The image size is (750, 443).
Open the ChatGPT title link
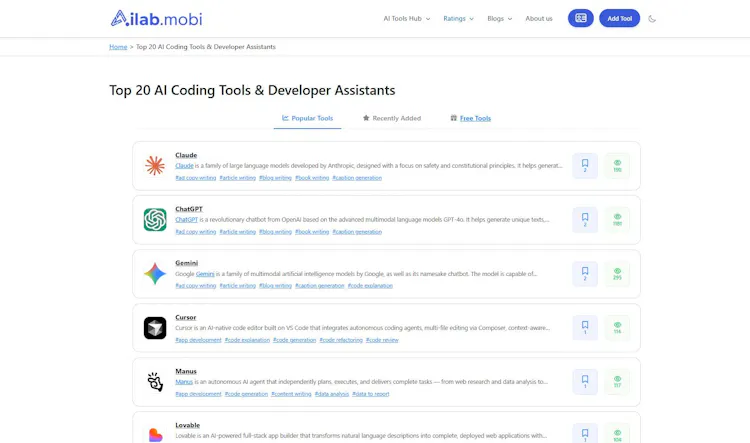point(189,209)
